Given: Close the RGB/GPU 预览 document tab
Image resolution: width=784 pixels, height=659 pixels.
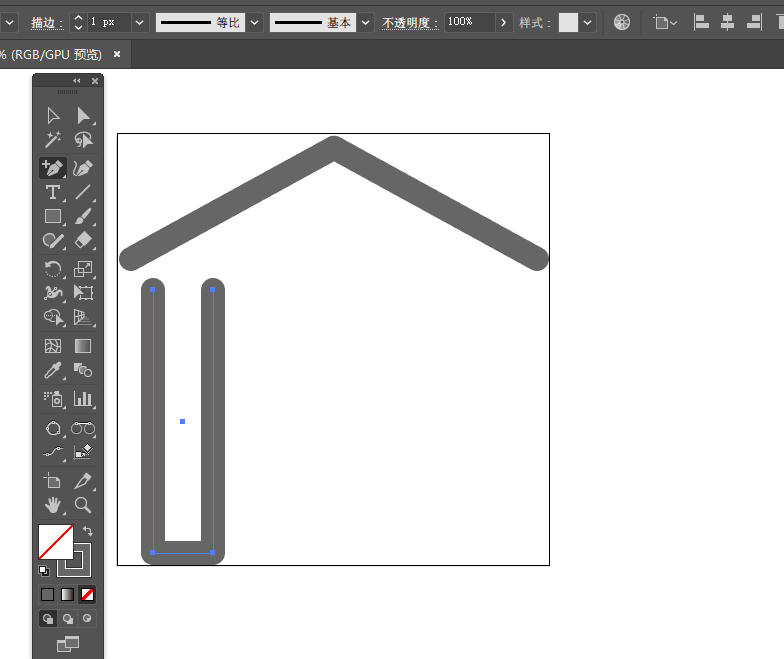Looking at the screenshot, I should [x=116, y=55].
